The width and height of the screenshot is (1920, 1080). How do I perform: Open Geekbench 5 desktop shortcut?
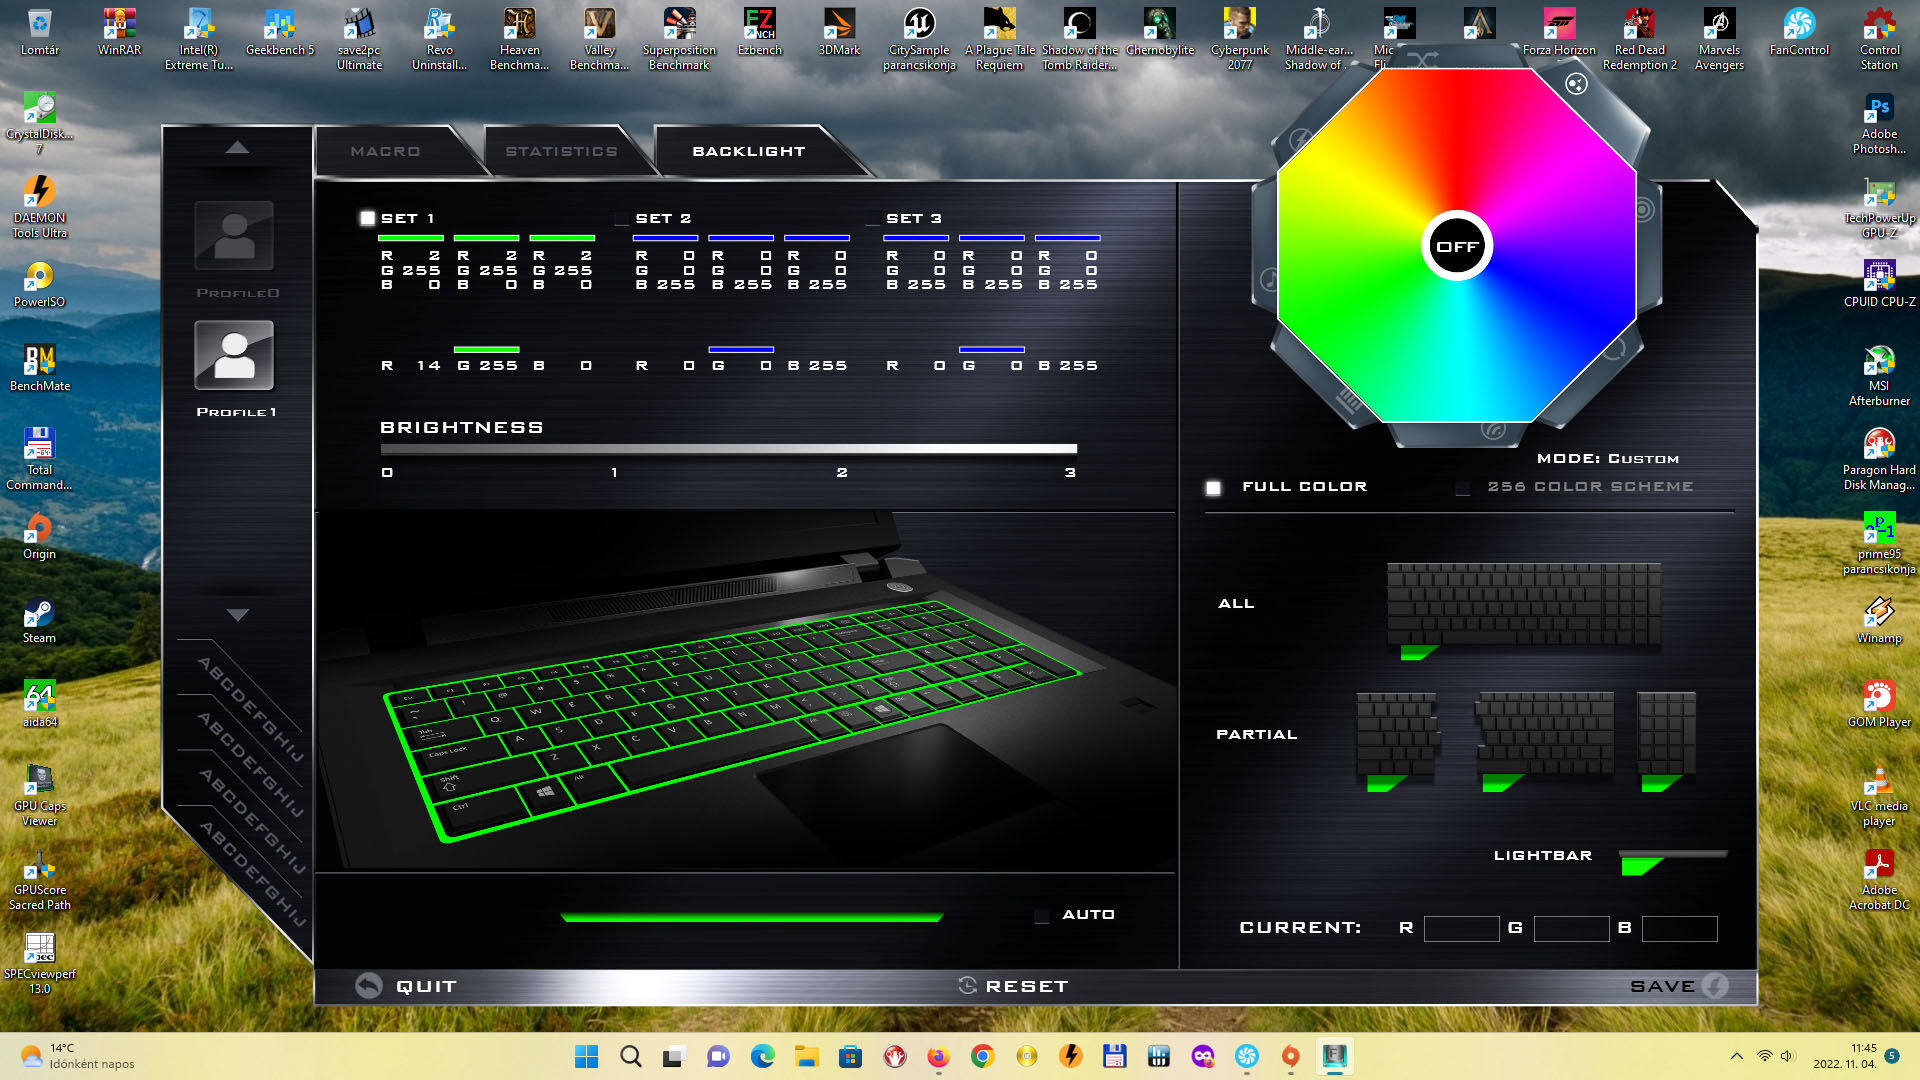tap(280, 32)
